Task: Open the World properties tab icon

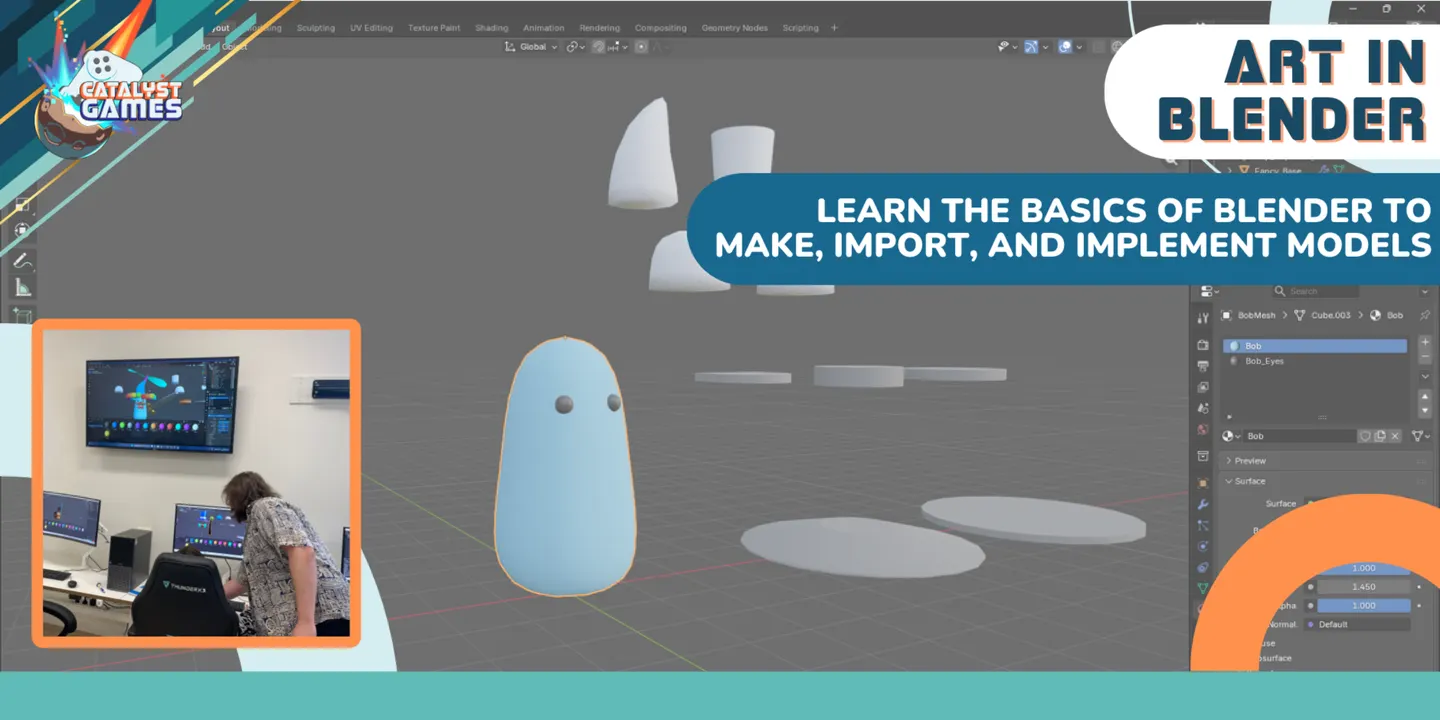Action: 1203,429
